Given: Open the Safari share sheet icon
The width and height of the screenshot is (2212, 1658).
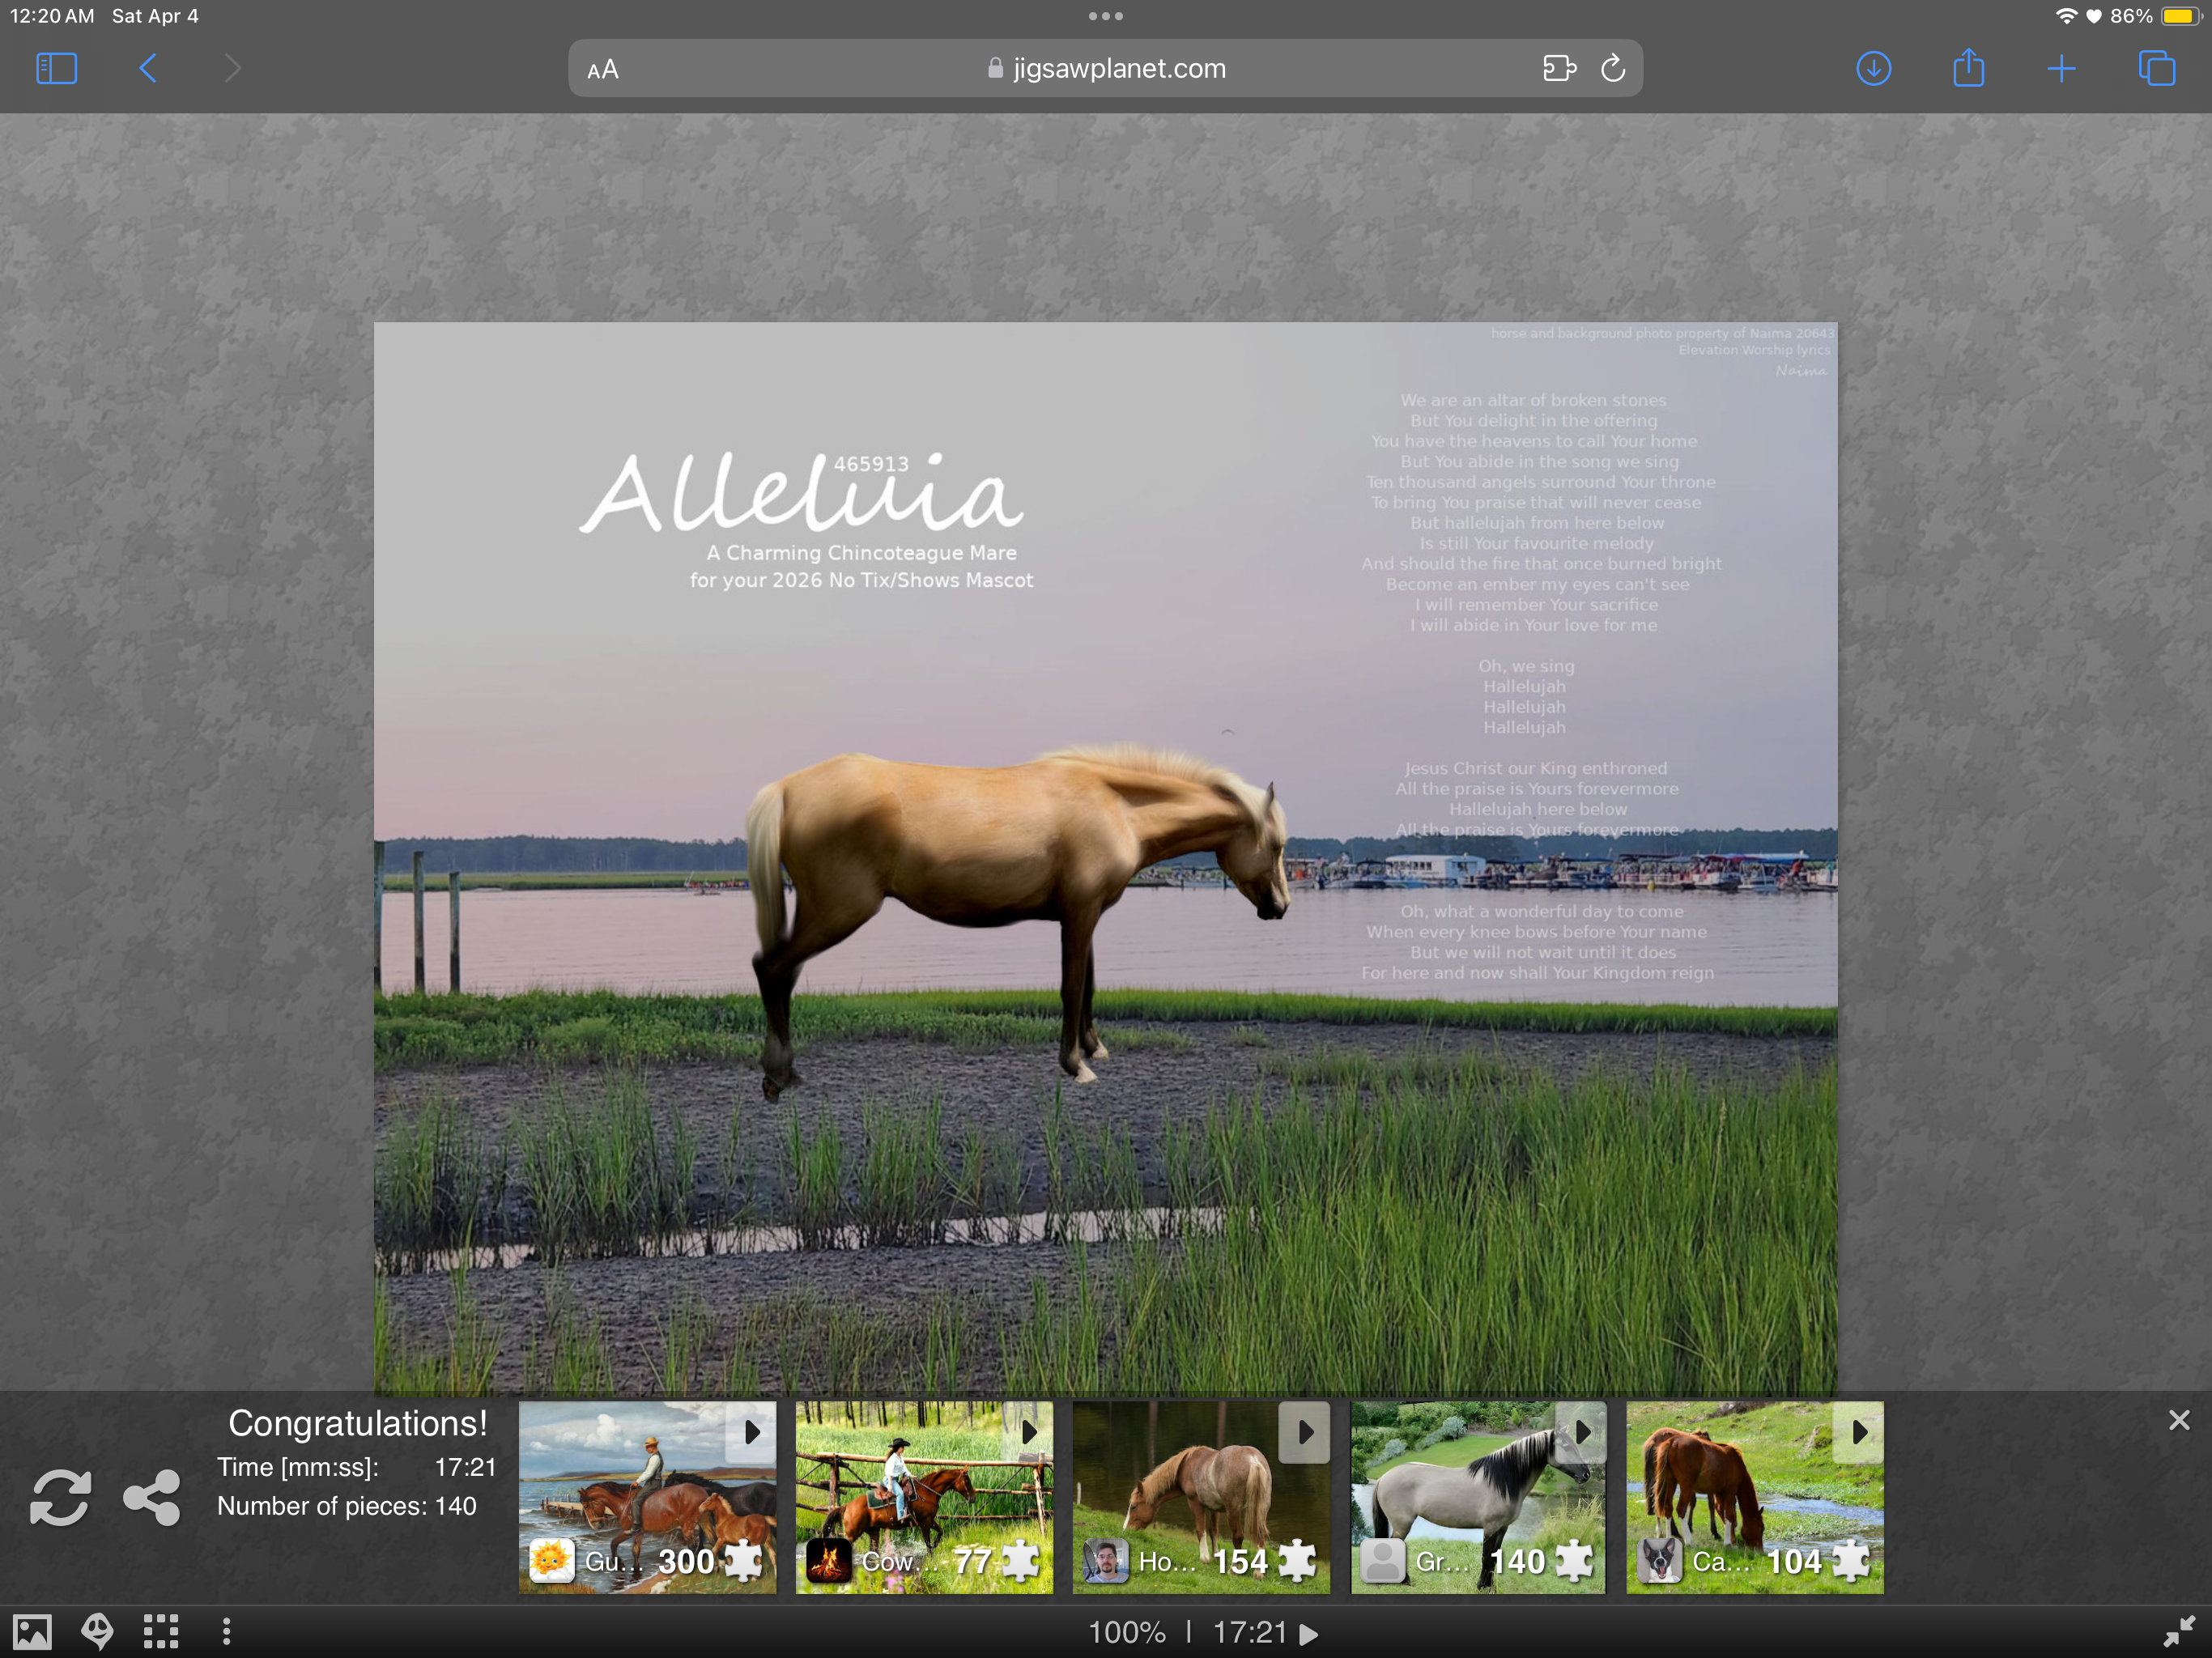Looking at the screenshot, I should (1968, 69).
